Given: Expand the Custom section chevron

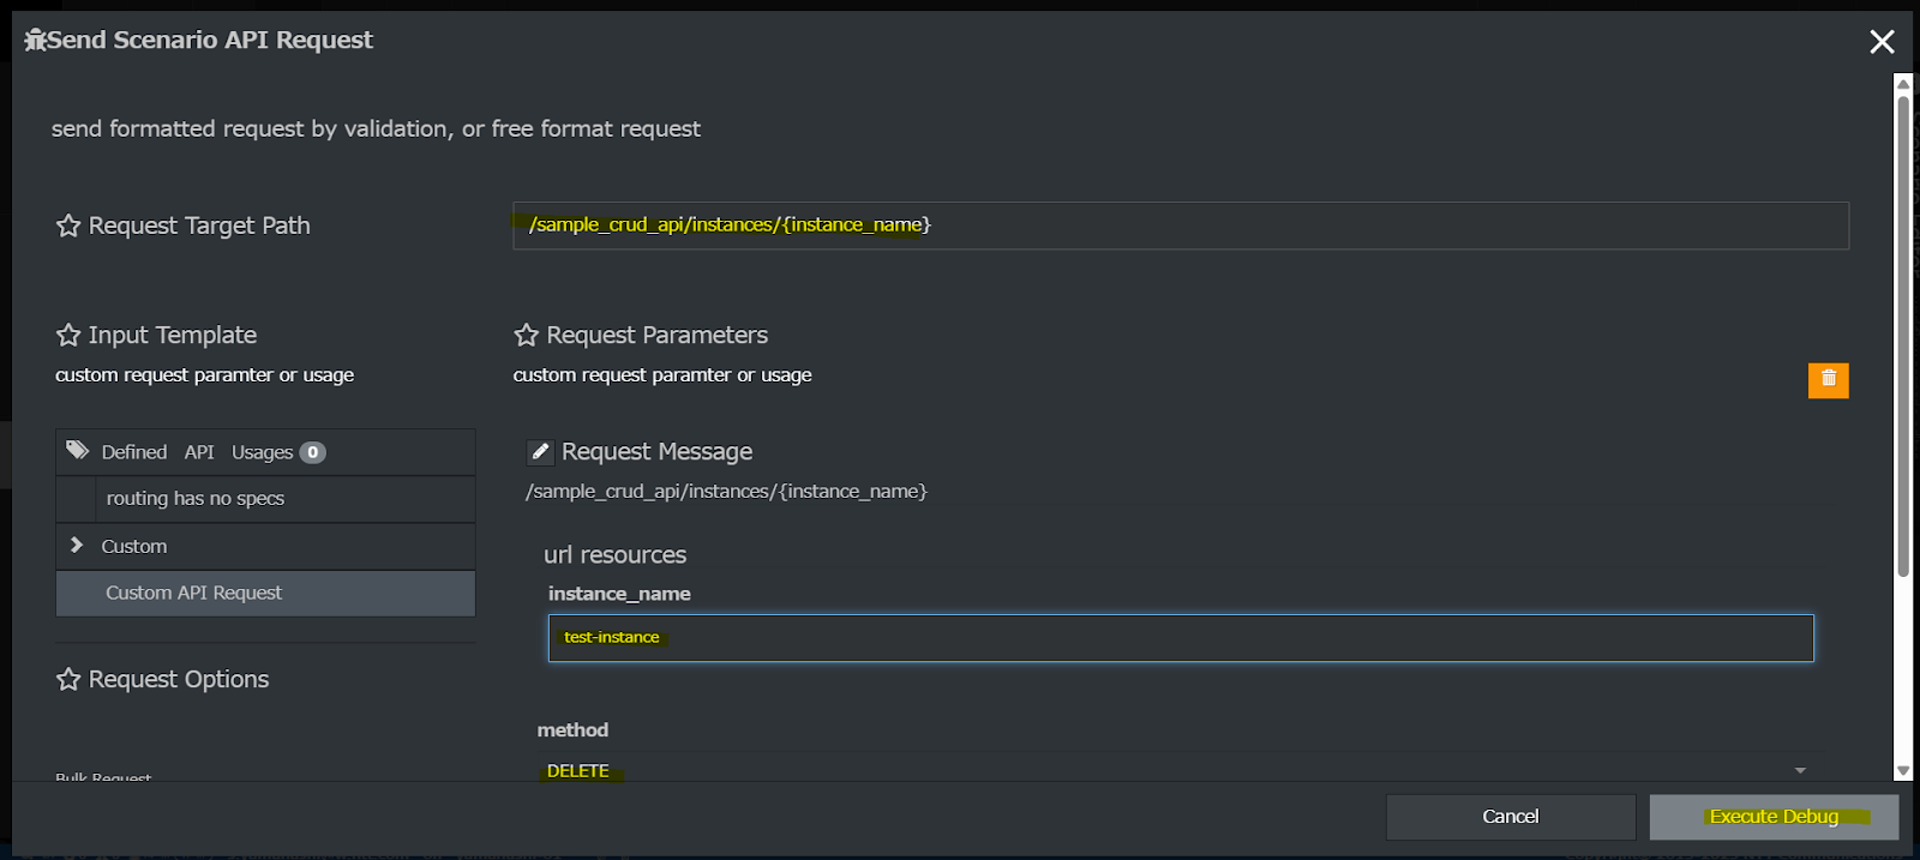Looking at the screenshot, I should click(76, 545).
